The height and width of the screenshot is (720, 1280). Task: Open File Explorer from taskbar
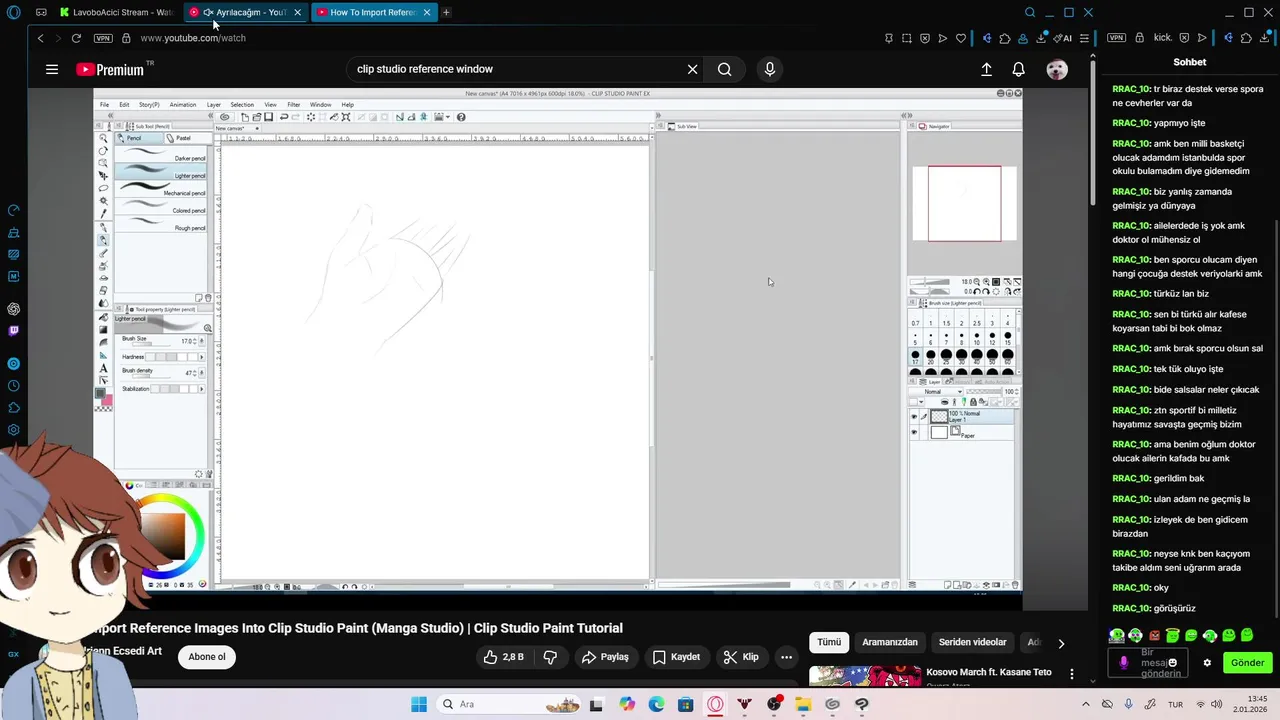(x=803, y=704)
